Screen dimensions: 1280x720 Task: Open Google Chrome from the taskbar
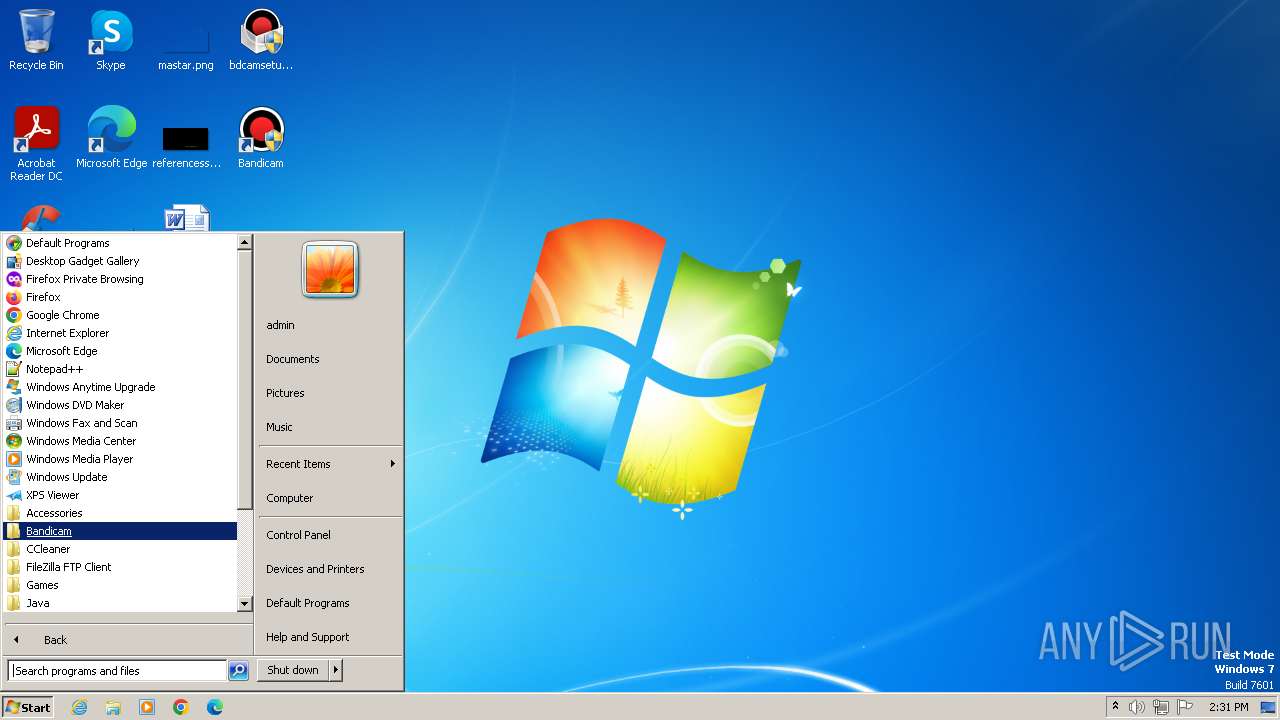(x=181, y=707)
